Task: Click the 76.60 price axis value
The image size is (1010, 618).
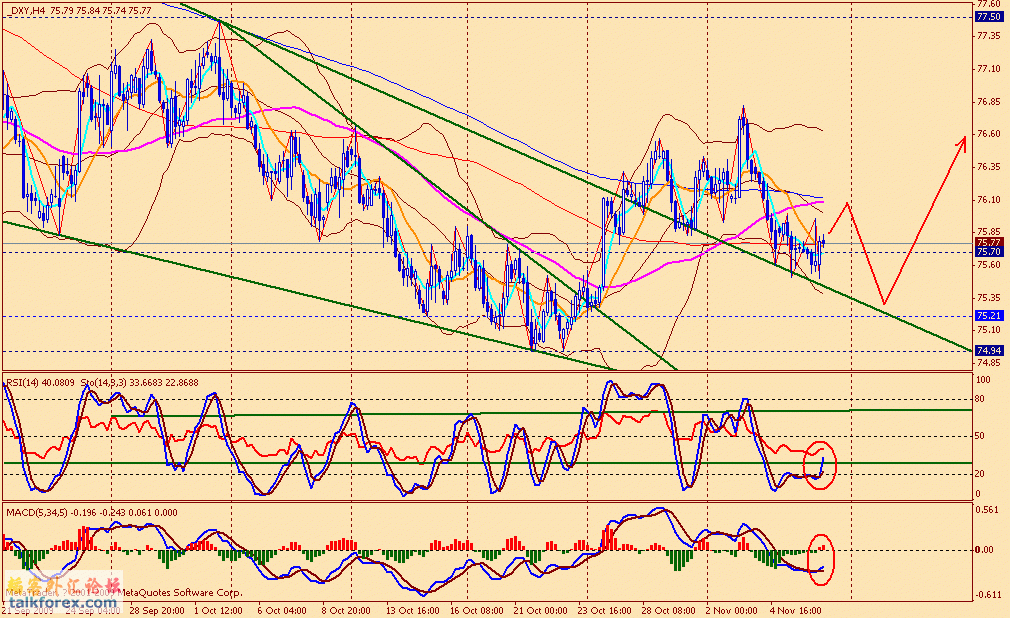Action: [x=989, y=134]
